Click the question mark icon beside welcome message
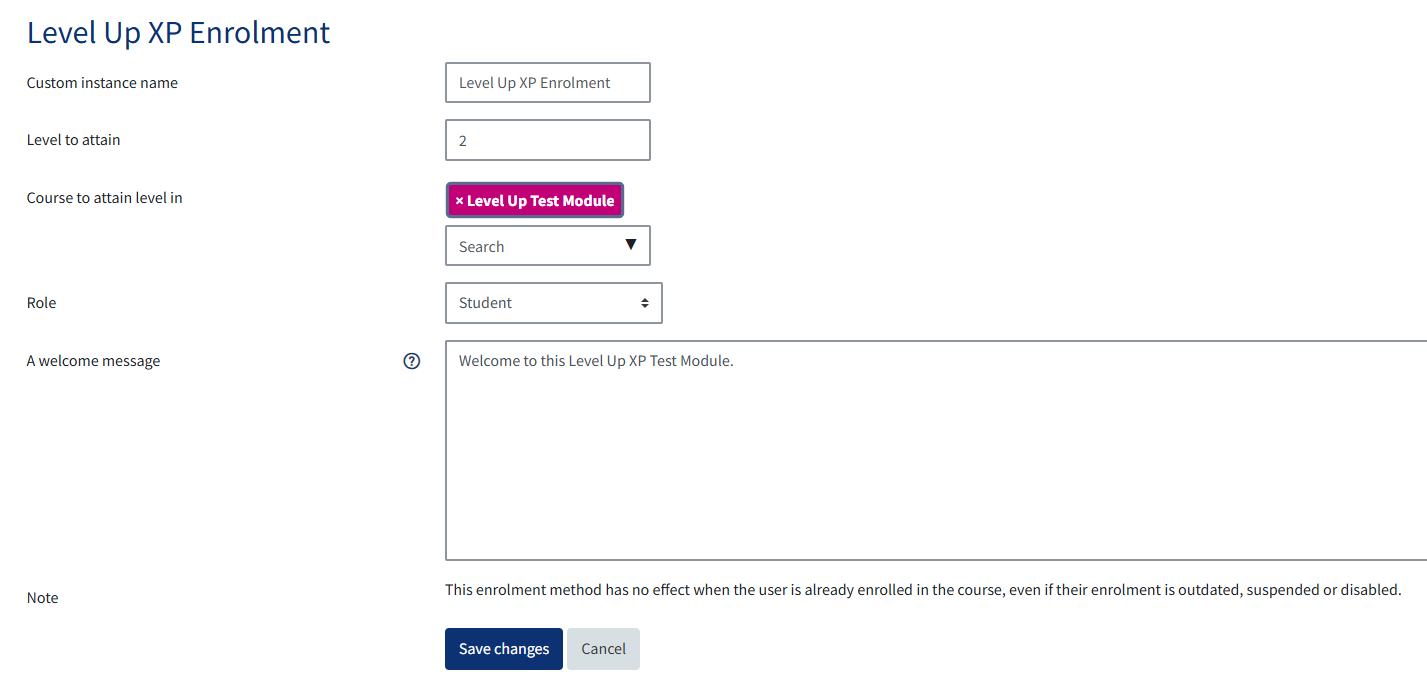This screenshot has width=1427, height=679. click(411, 361)
